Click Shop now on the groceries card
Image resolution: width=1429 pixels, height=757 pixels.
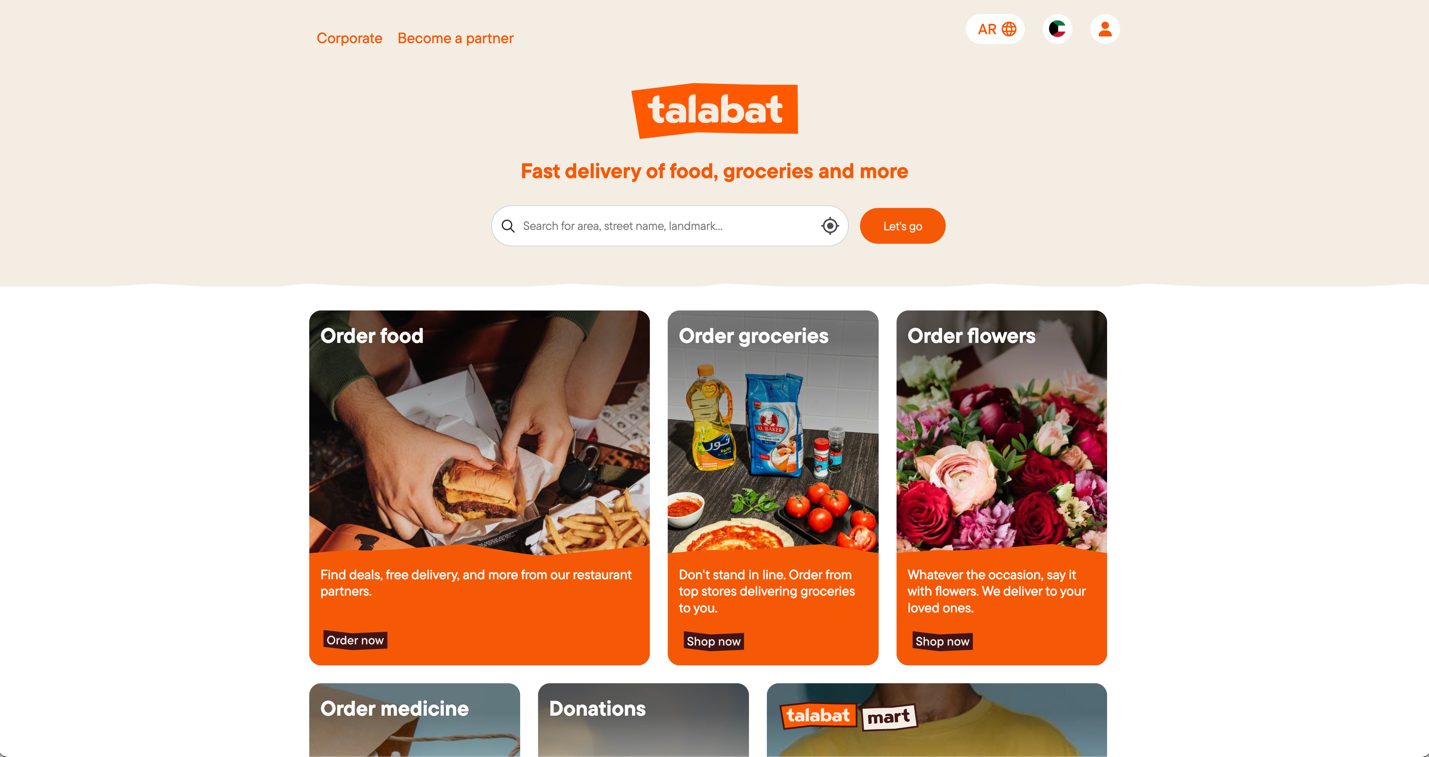pos(714,641)
